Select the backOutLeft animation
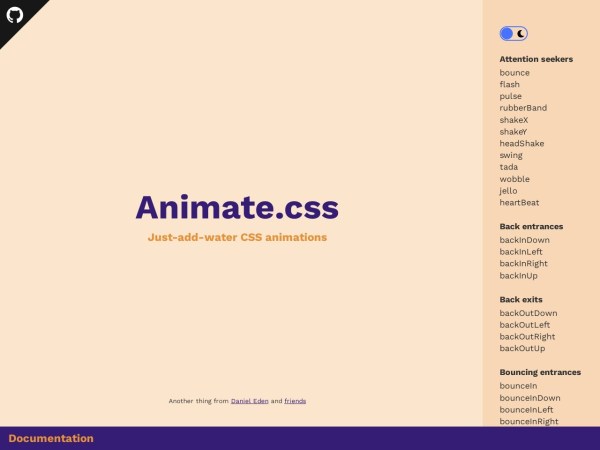 pyautogui.click(x=526, y=325)
